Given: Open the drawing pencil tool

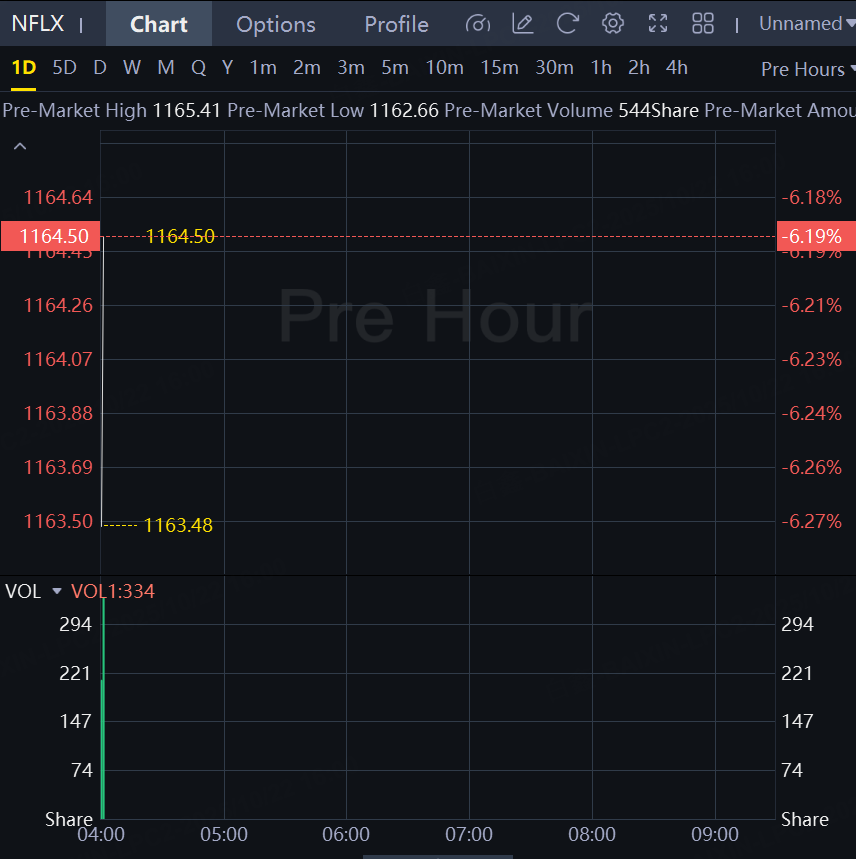Looking at the screenshot, I should pyautogui.click(x=522, y=24).
